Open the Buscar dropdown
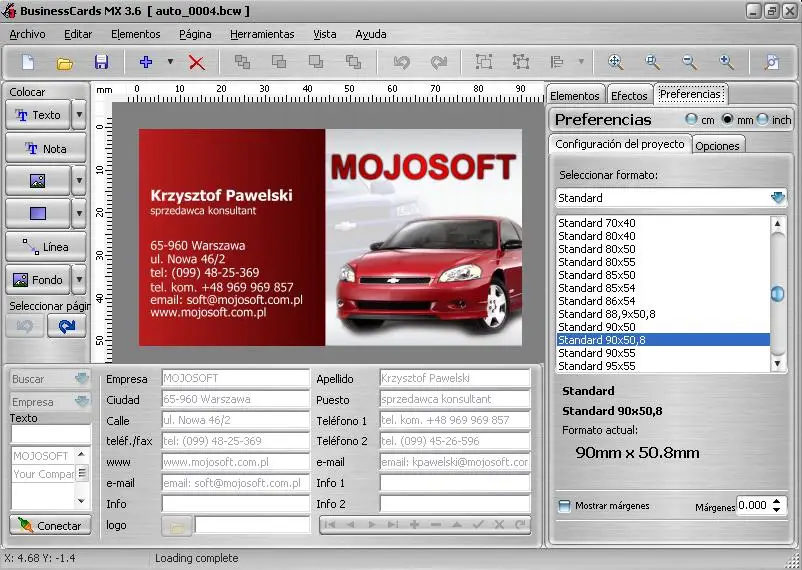 (82, 379)
